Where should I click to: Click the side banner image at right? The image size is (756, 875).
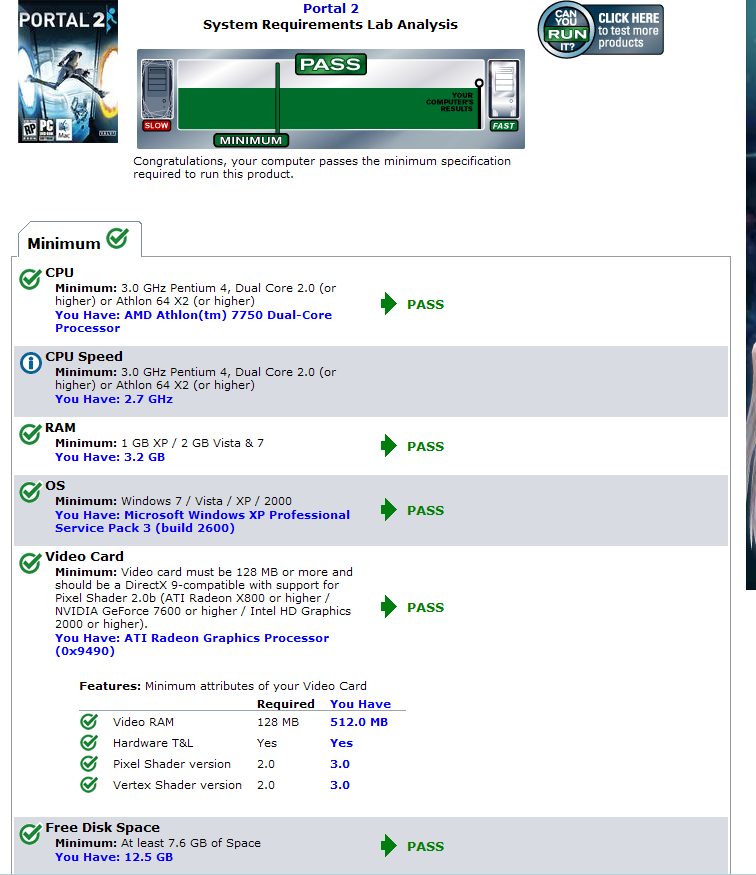point(751,295)
